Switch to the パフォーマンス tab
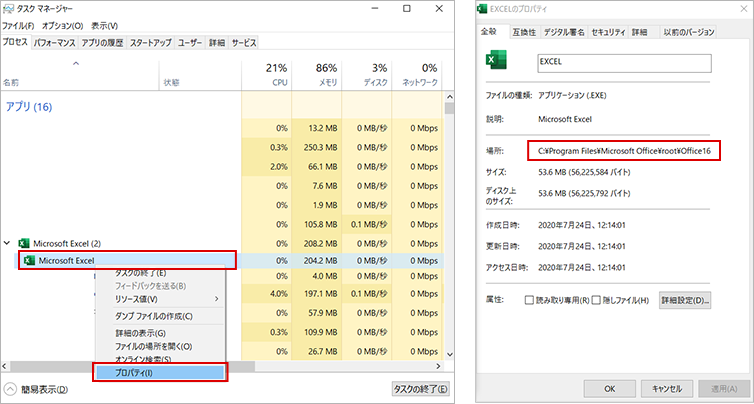Screen dimensions: 754x404 [x=54, y=43]
